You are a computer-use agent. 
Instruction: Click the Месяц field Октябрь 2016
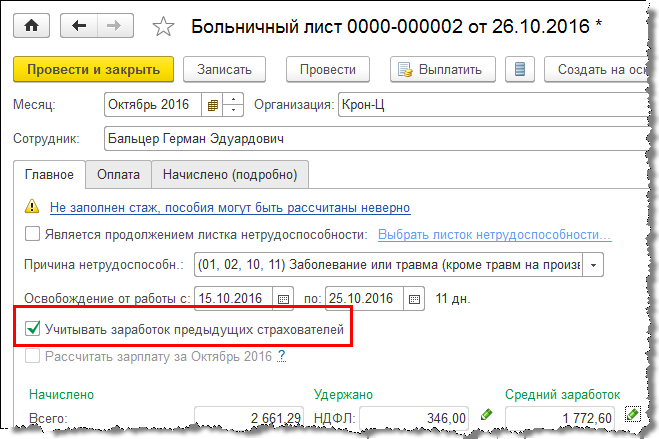[x=153, y=105]
